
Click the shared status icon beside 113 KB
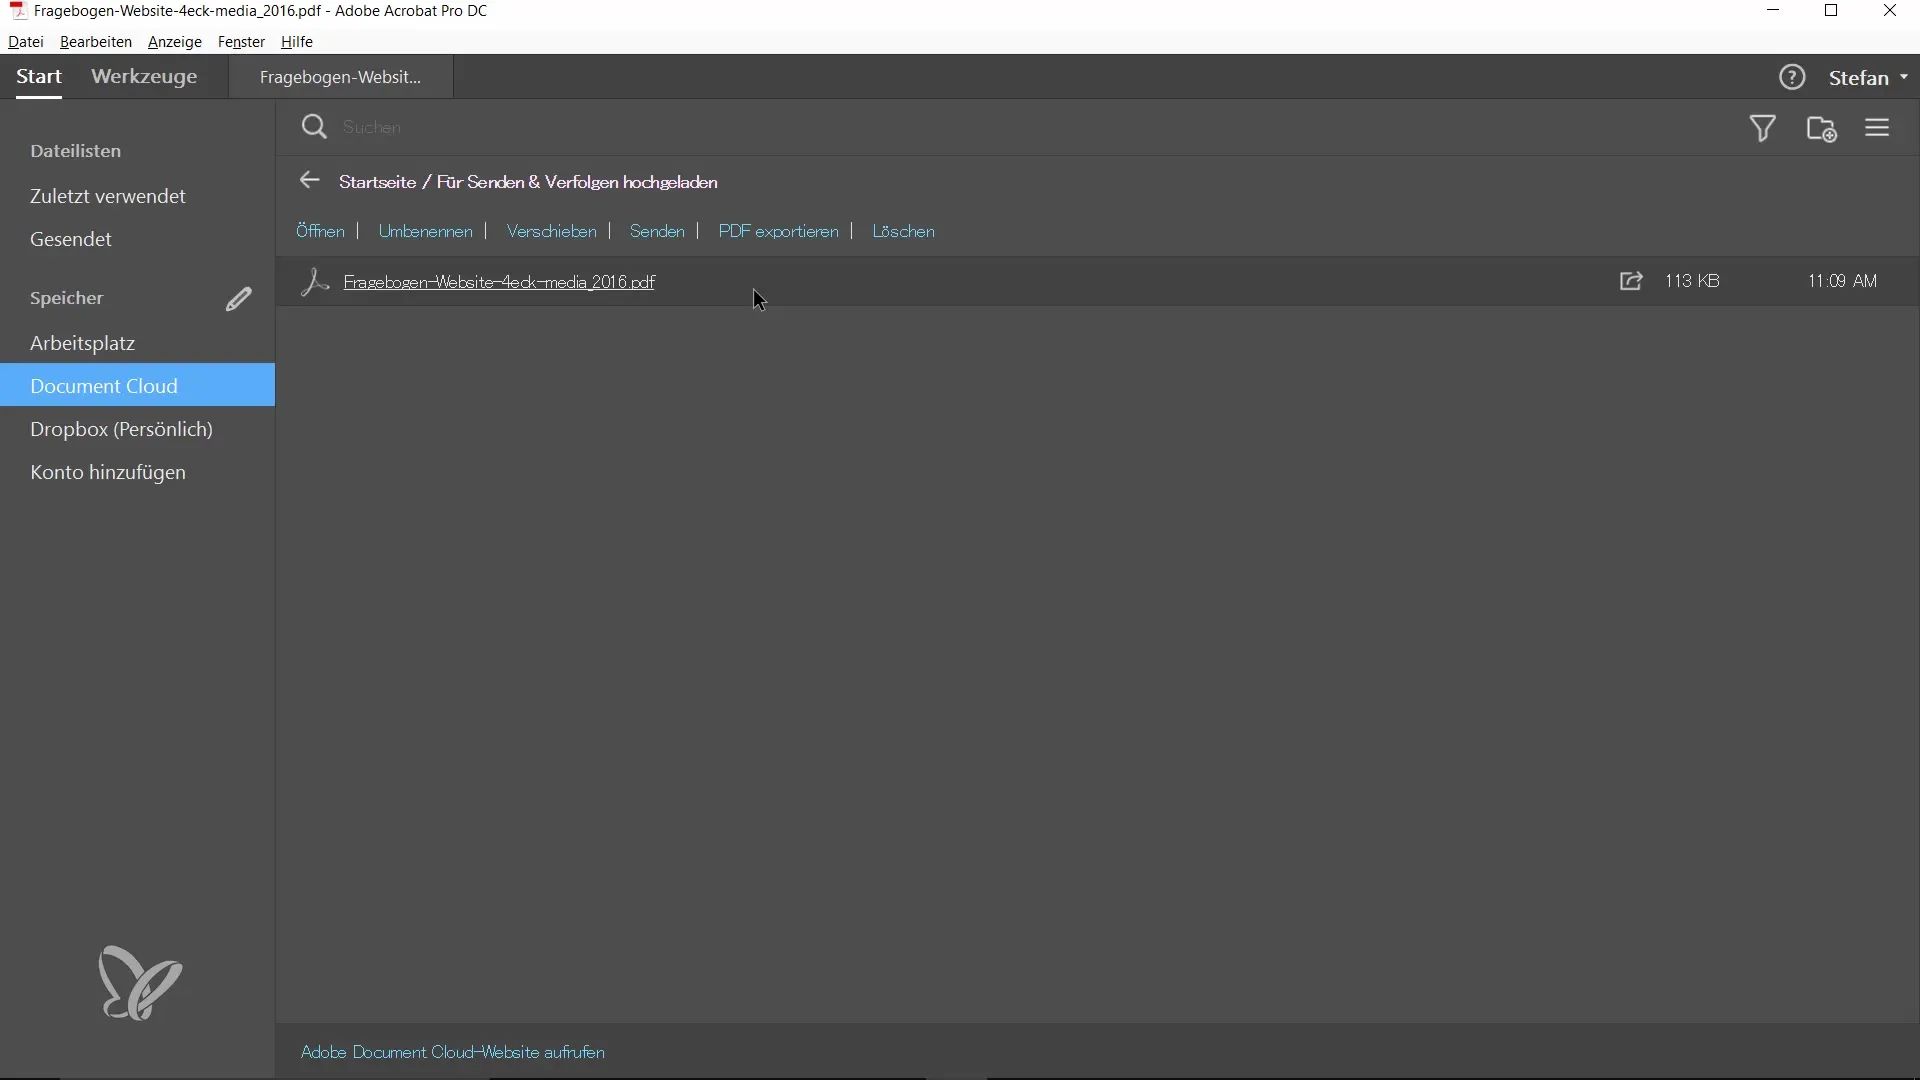click(1631, 281)
